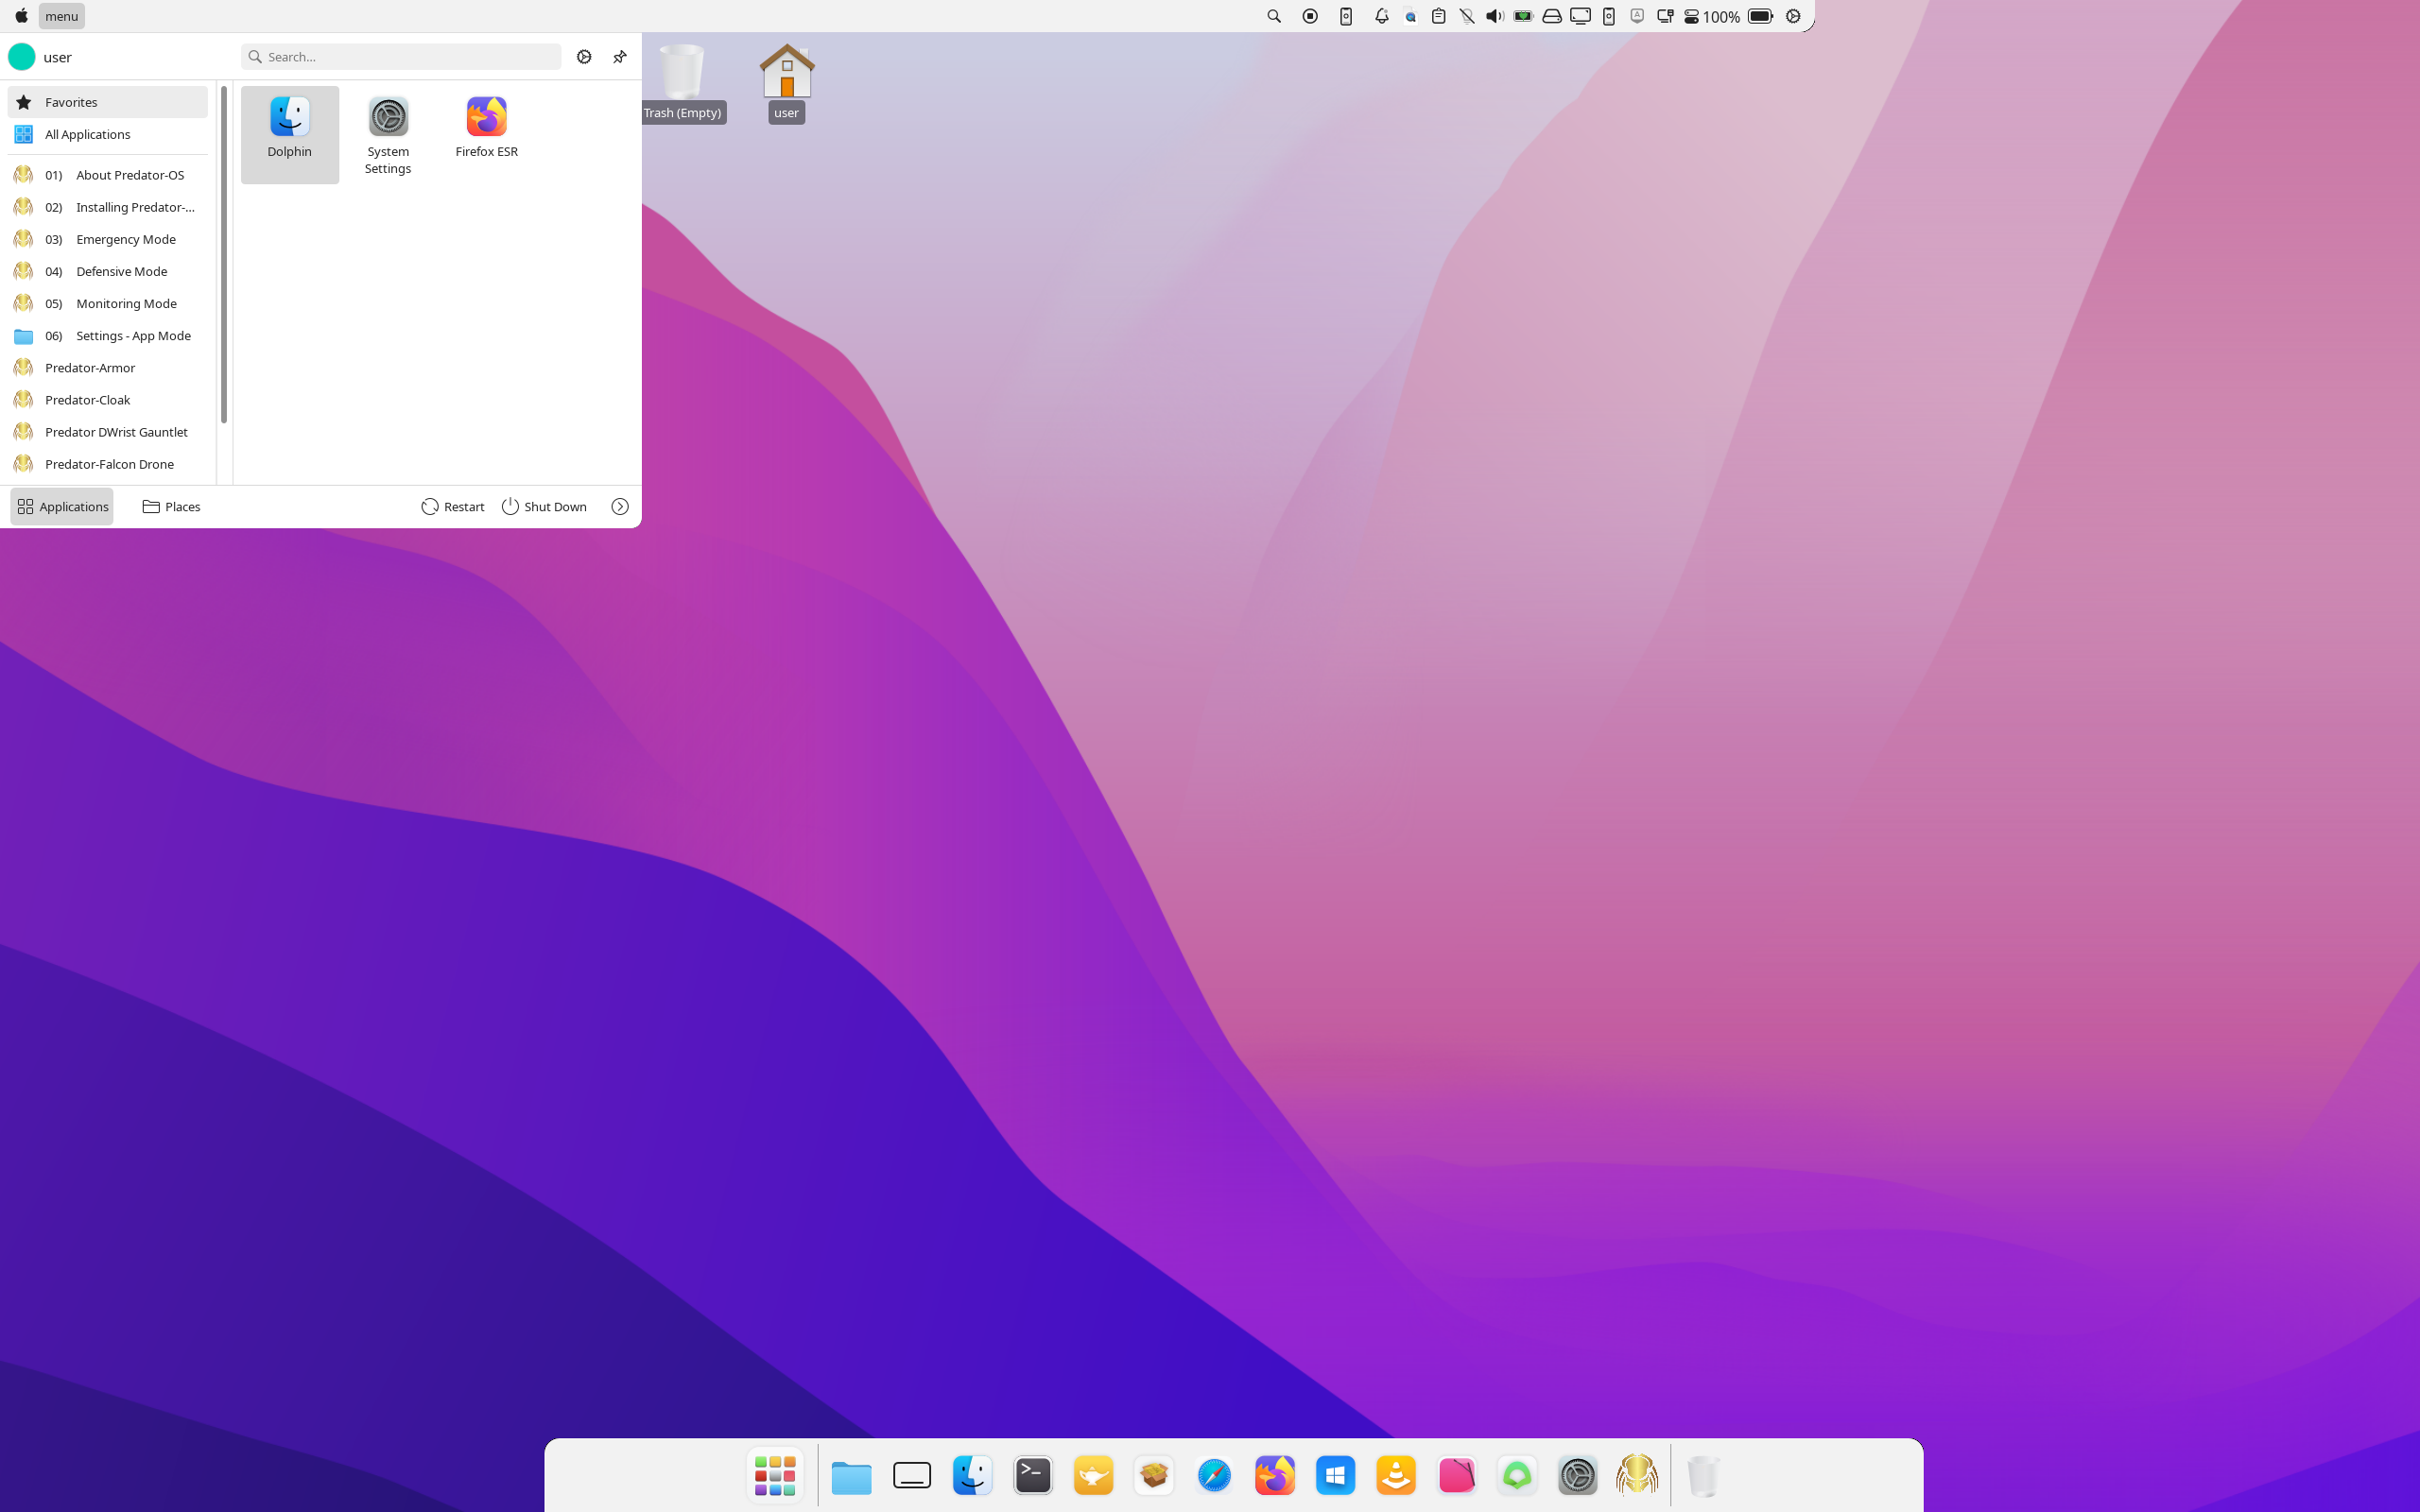Launch Firefox ESR from Favorites
The height and width of the screenshot is (1512, 2420).
486,134
